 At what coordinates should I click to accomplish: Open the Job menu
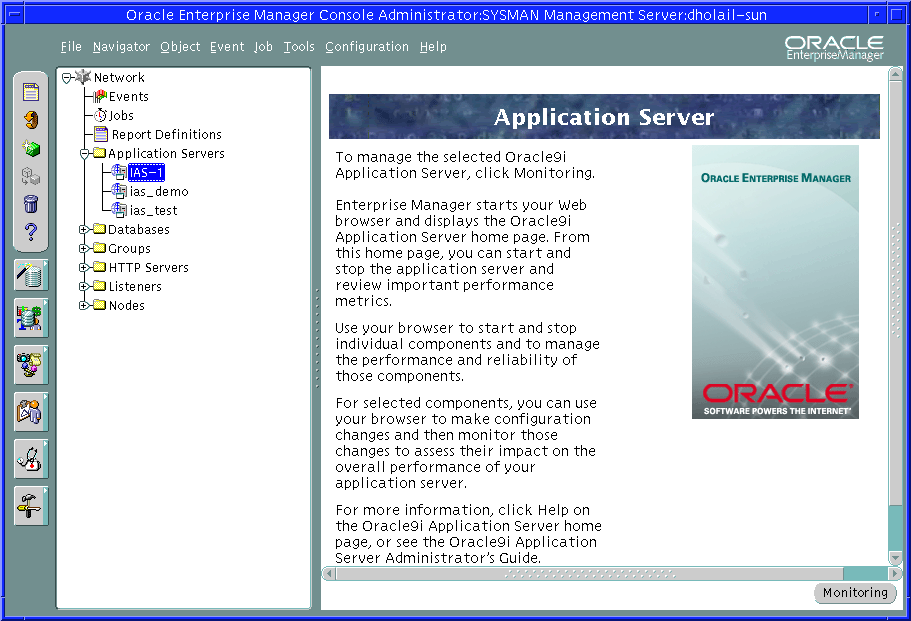(263, 46)
